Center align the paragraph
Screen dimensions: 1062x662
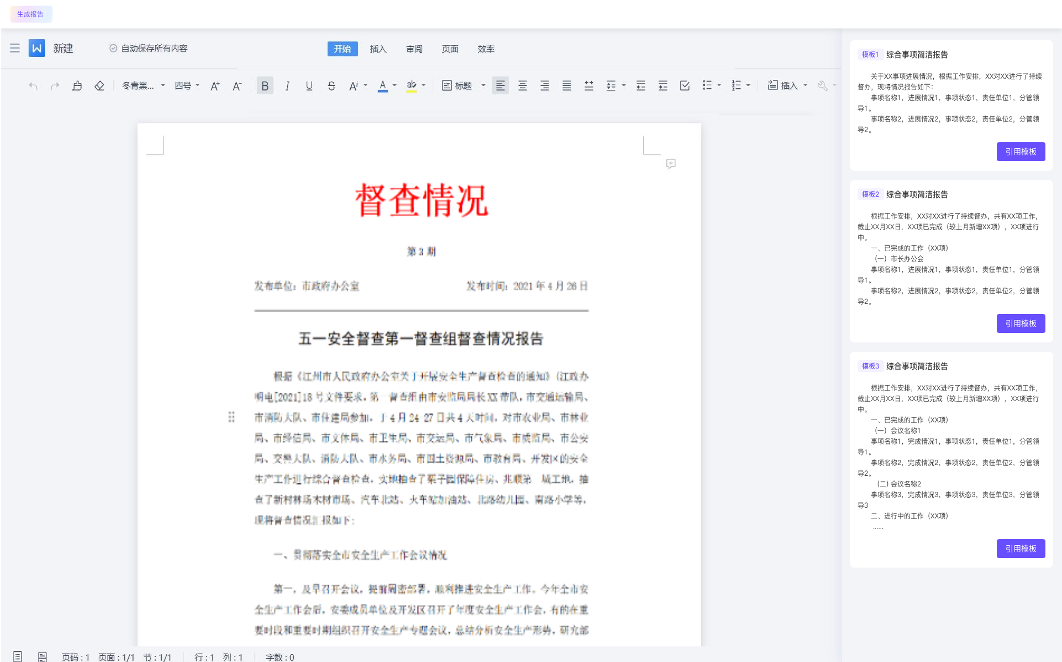coord(522,86)
